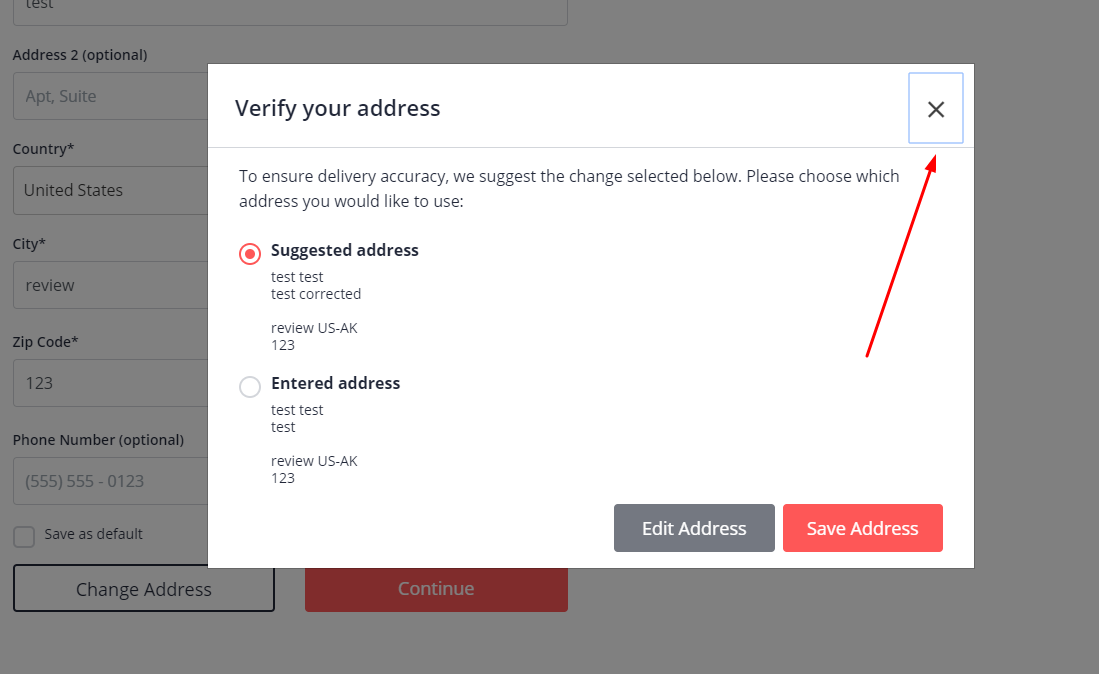1099x674 pixels.
Task: Close the Verify your address dialog
Action: (x=935, y=109)
